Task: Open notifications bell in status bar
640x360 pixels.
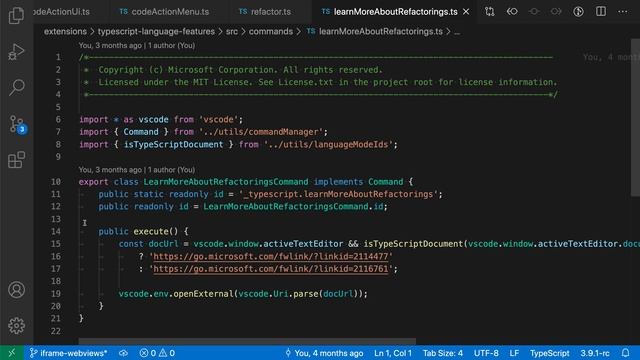Action: tap(625, 353)
